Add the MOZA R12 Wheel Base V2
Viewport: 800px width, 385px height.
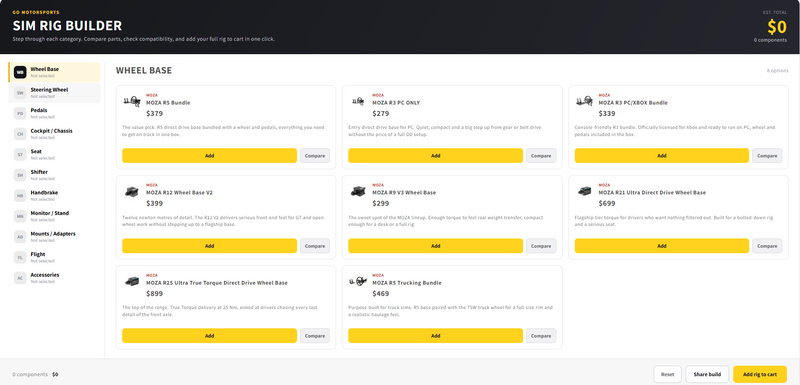click(210, 246)
